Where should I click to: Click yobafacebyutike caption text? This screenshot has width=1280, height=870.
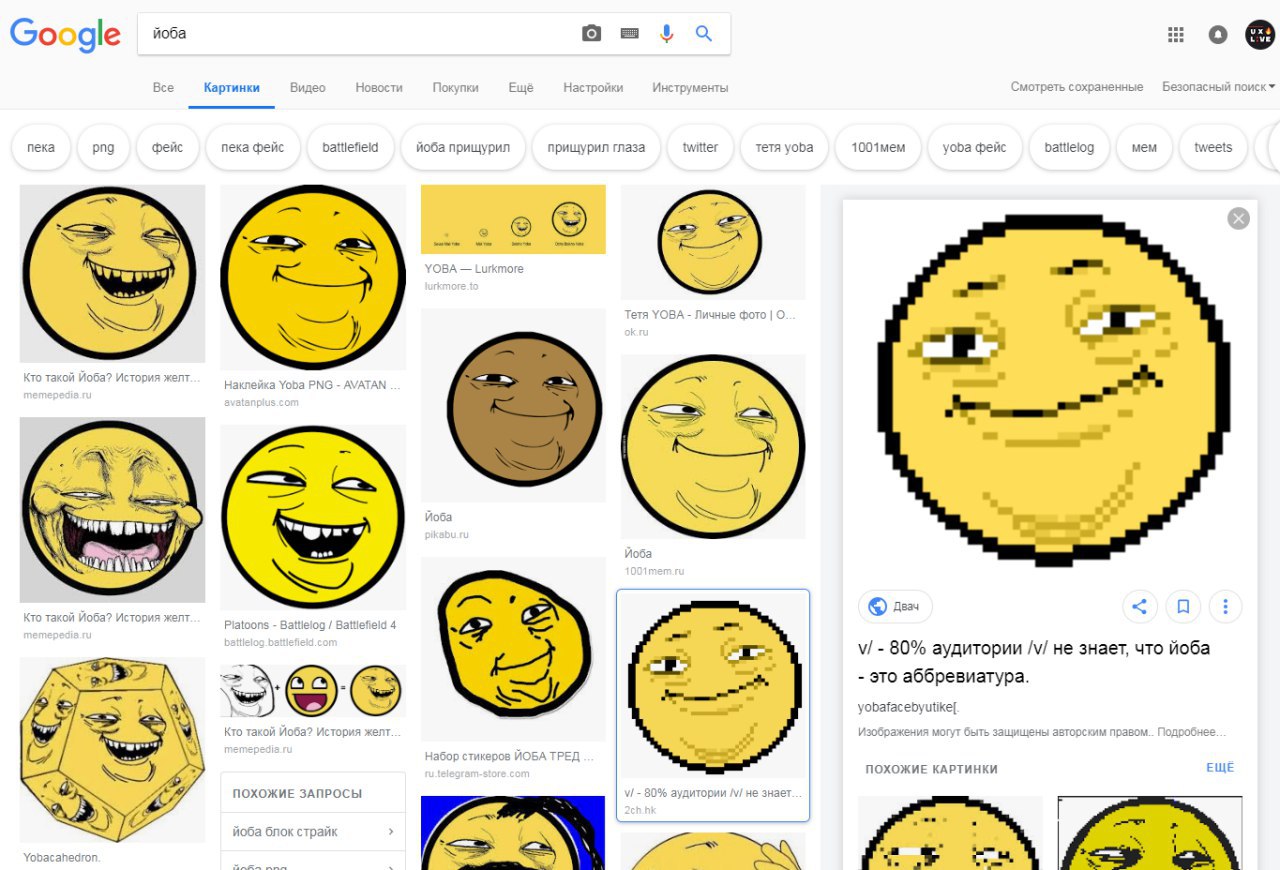(908, 707)
